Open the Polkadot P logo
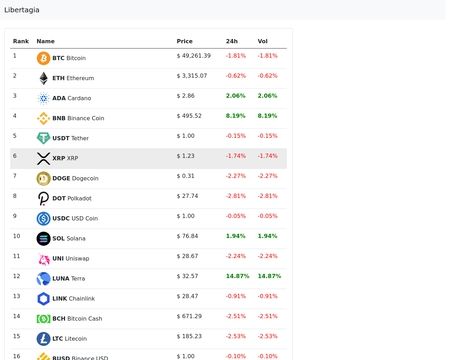Screen dimensions: 450x360 click(x=43, y=198)
